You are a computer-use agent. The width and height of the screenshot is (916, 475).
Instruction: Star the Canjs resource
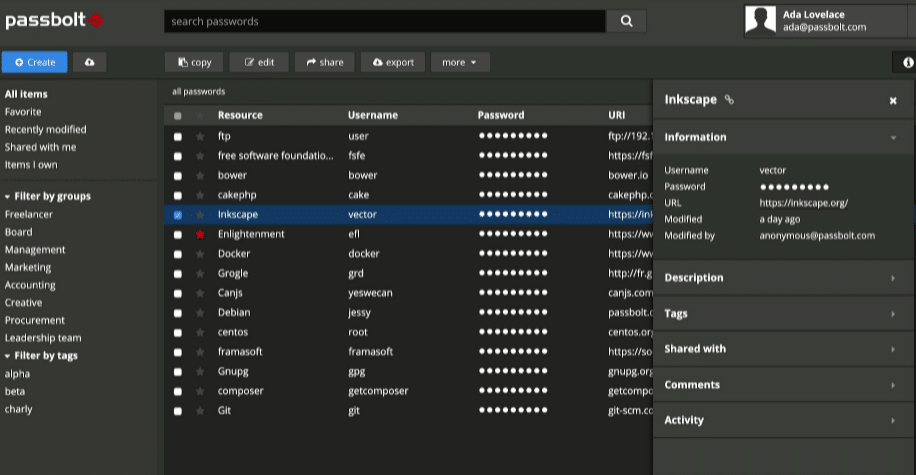pyautogui.click(x=200, y=293)
